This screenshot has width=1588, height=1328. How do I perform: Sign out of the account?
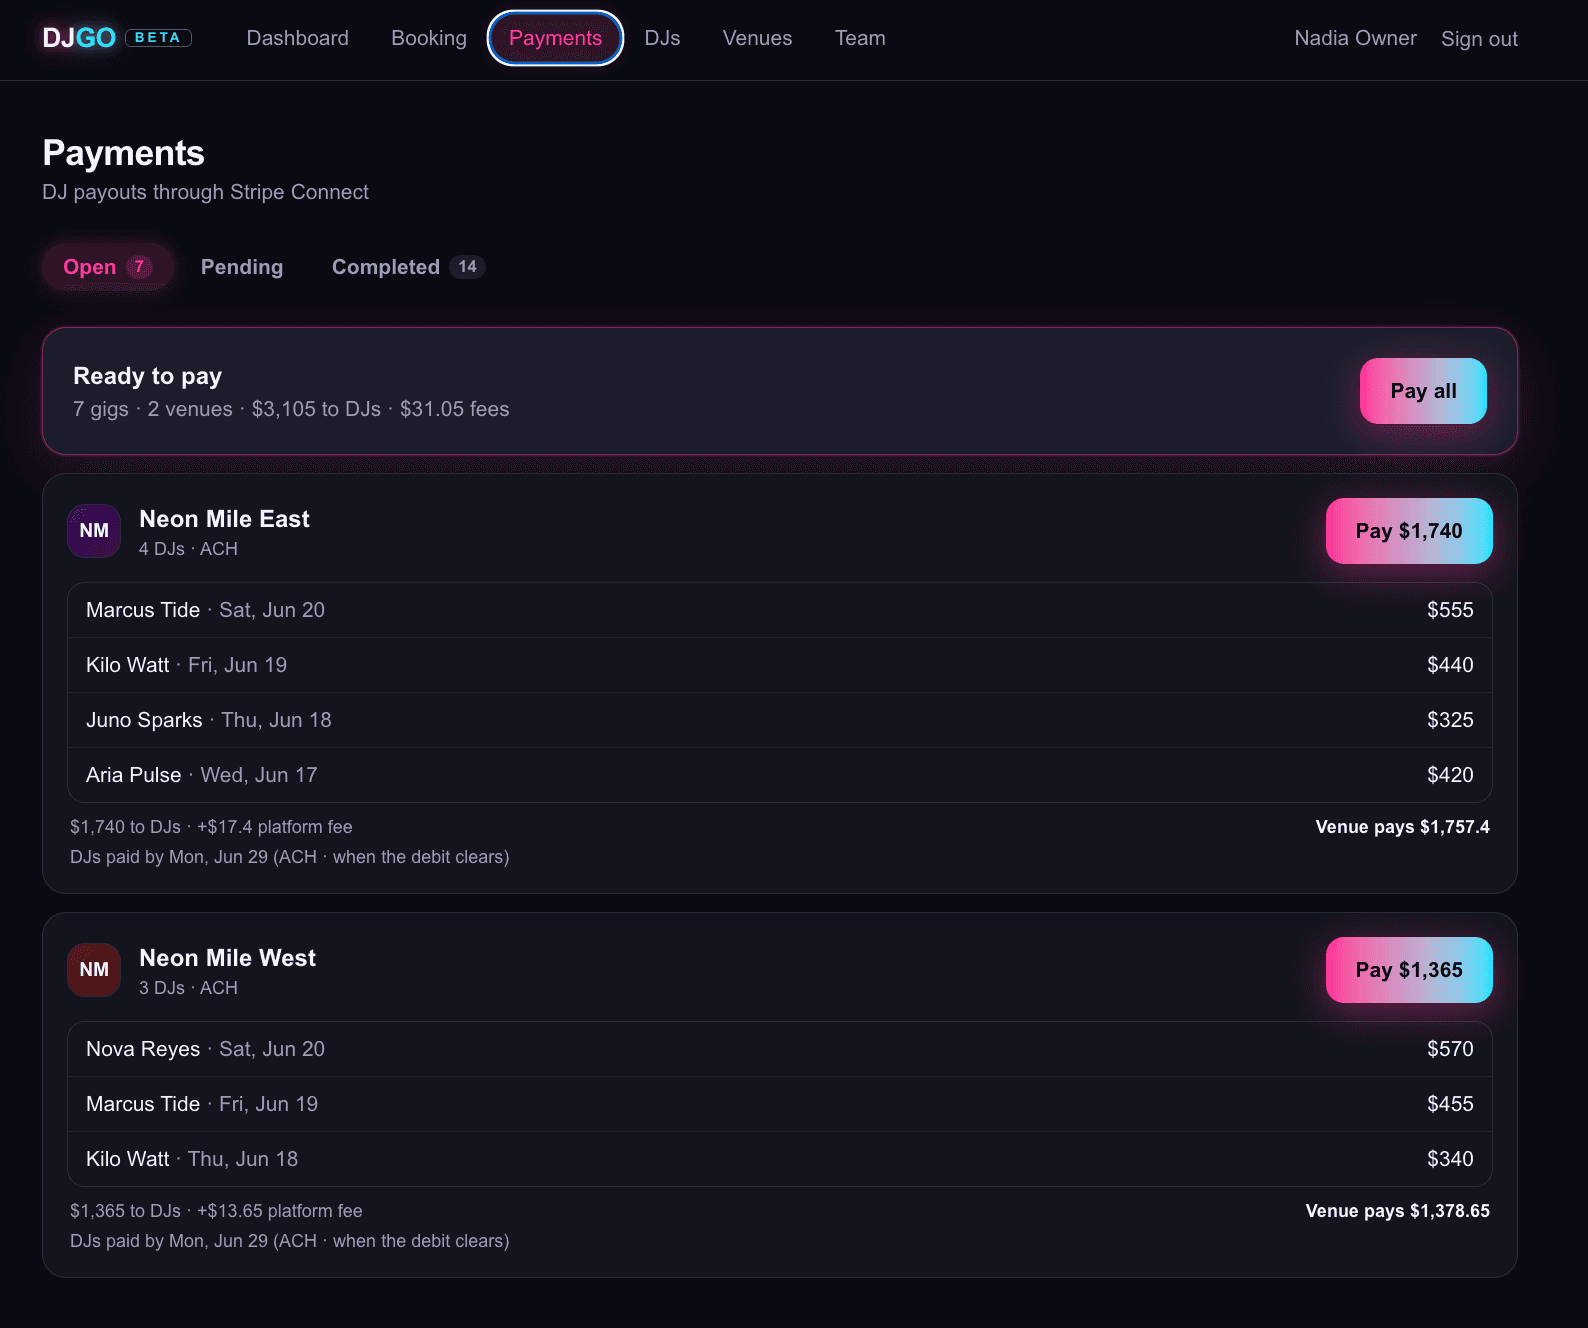coord(1479,39)
